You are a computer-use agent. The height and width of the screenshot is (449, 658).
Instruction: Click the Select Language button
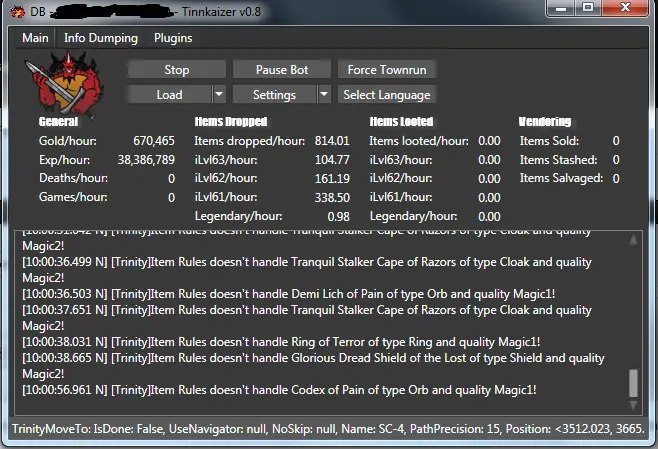tap(386, 95)
